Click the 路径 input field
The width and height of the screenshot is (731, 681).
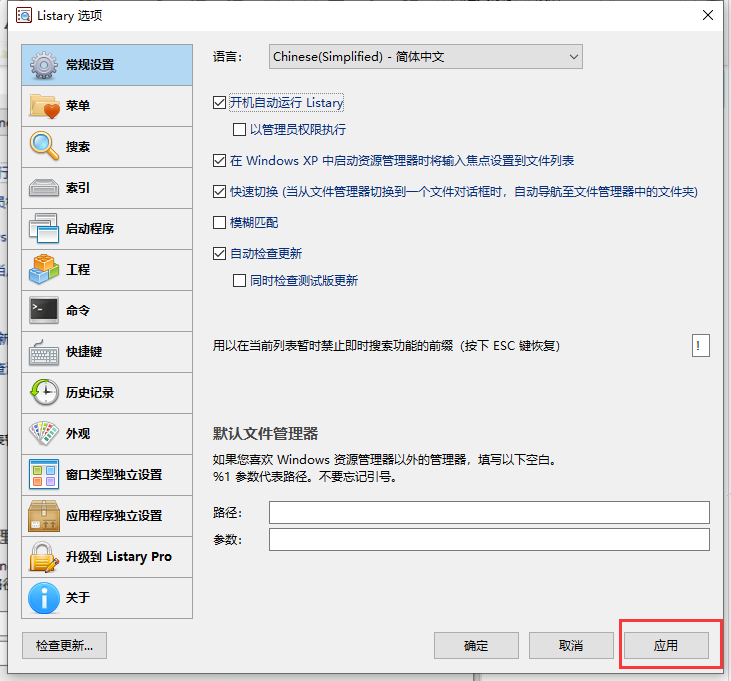pos(489,513)
